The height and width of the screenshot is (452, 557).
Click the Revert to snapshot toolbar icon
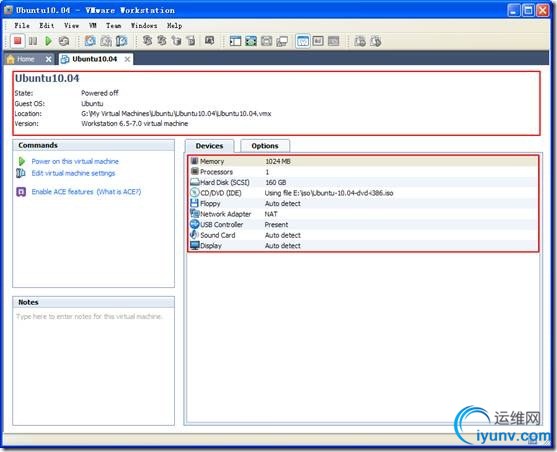106,41
